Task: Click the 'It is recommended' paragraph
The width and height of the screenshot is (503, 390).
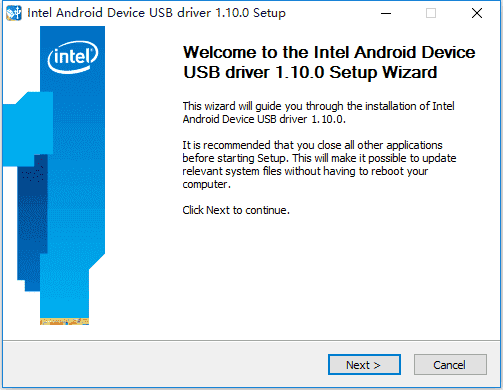Action: tap(319, 165)
